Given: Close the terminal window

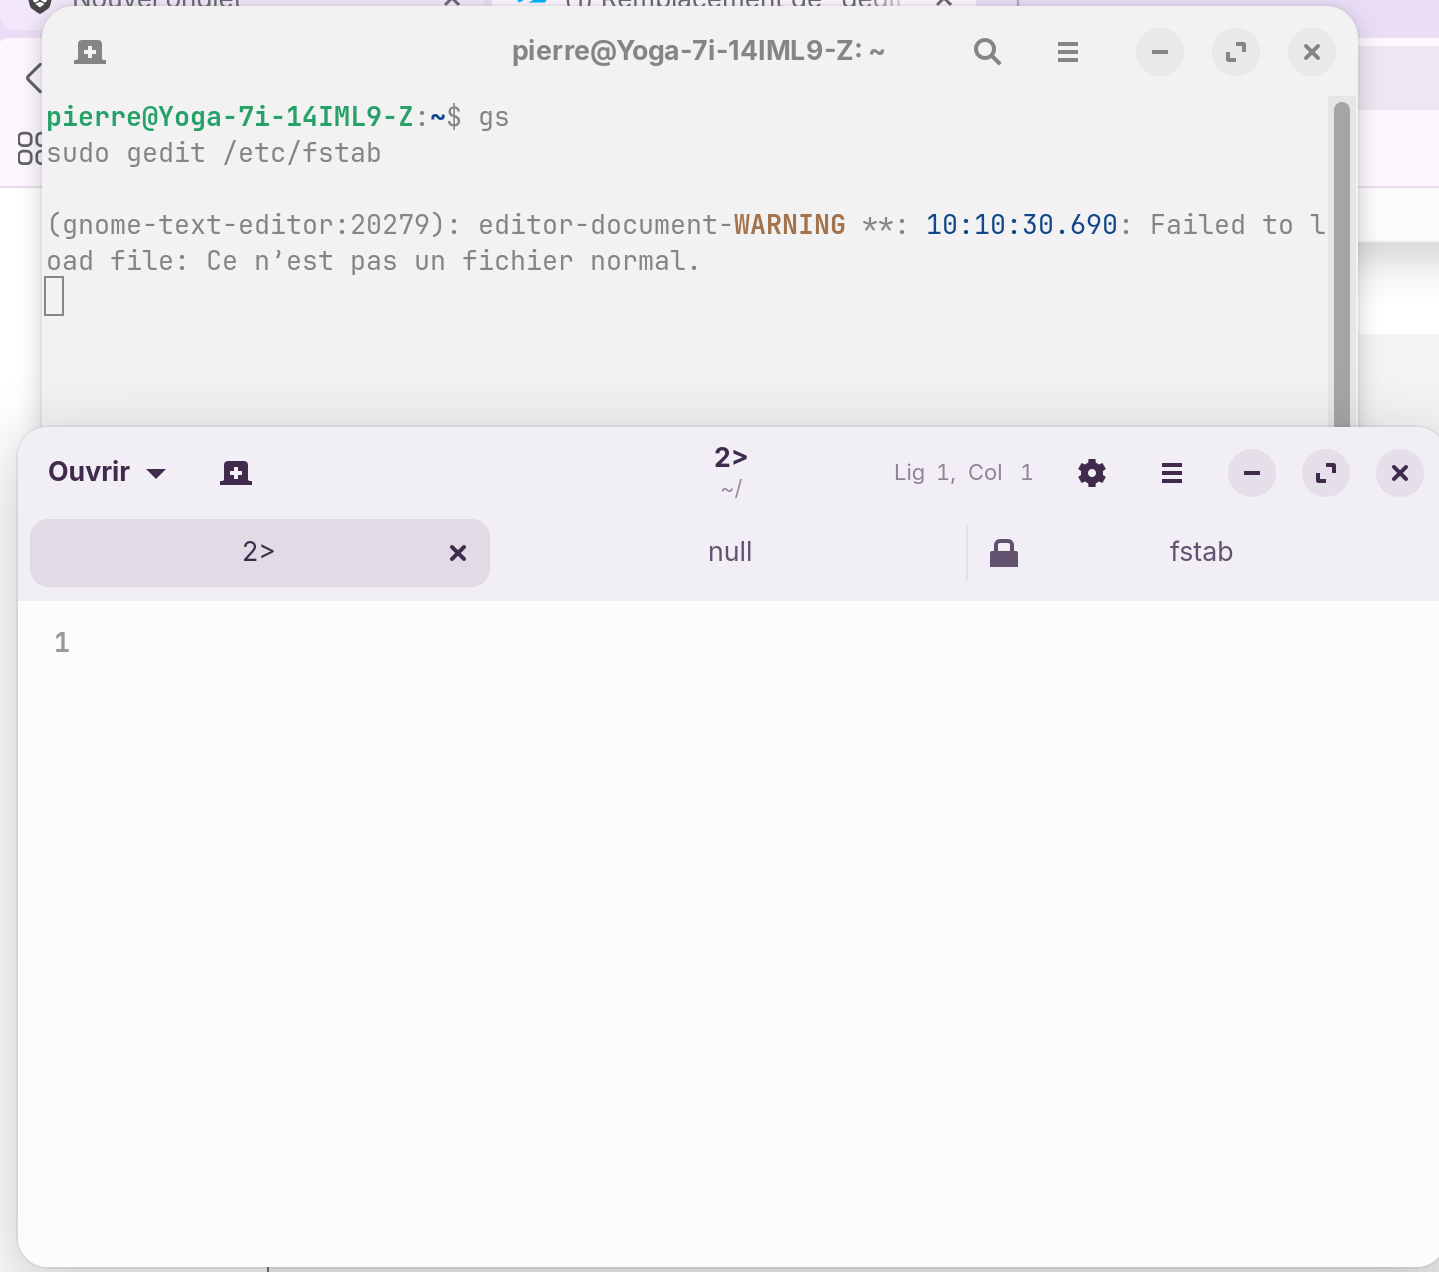Looking at the screenshot, I should click(x=1312, y=52).
